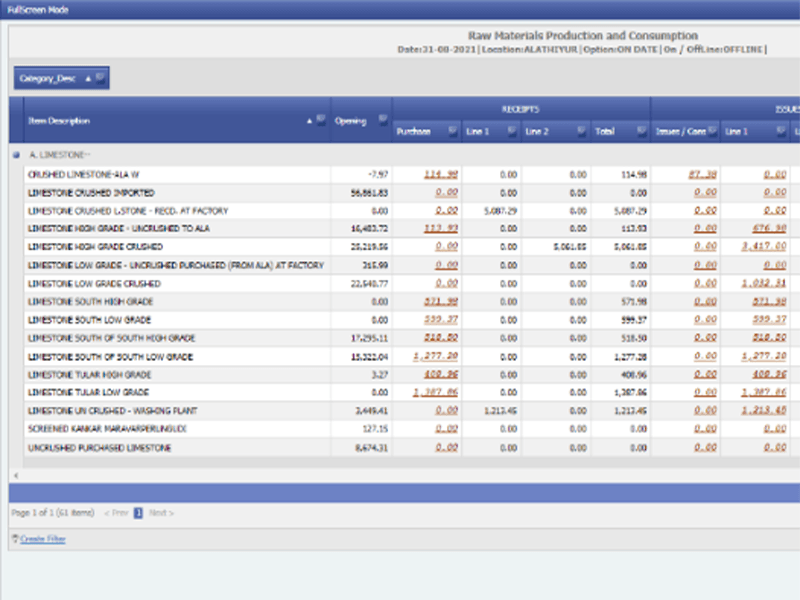The width and height of the screenshot is (800, 600).
Task: Click filter icon in Opening column header
Action: 383,120
